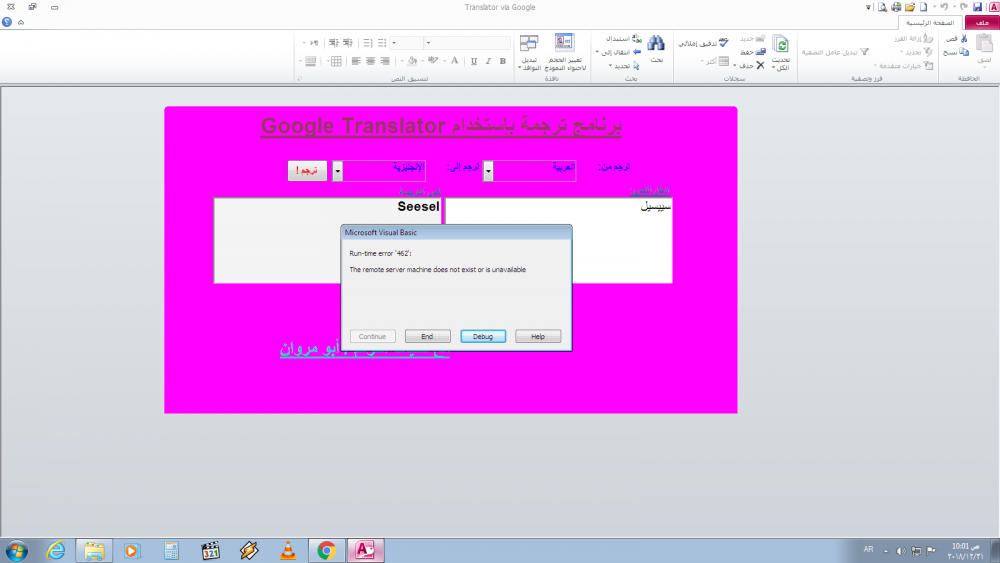1000x563 pixels.
Task: Toggle the numbered list button
Action: tap(367, 43)
